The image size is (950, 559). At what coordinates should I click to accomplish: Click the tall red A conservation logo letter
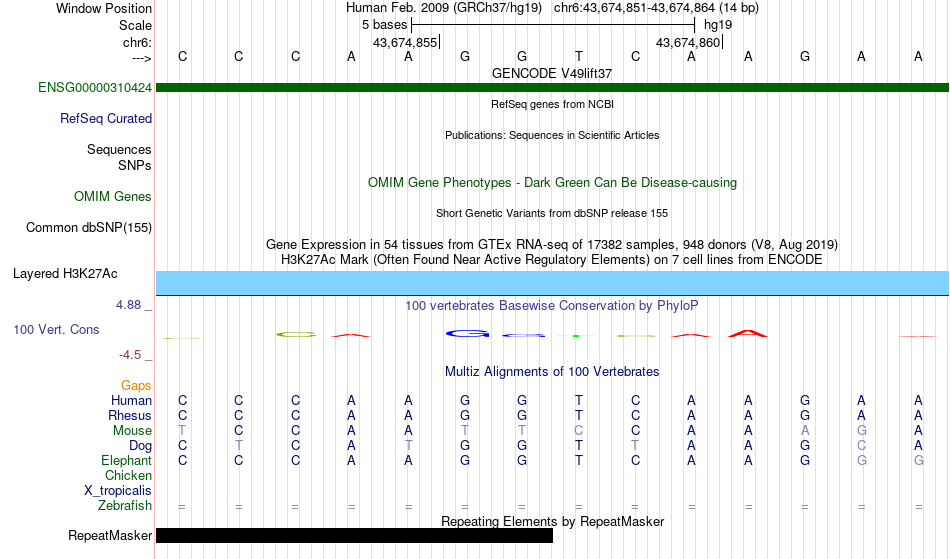click(748, 334)
